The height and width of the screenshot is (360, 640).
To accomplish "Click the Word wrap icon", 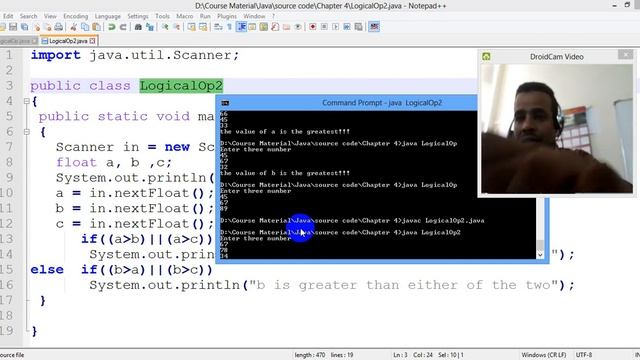I will tap(217, 27).
